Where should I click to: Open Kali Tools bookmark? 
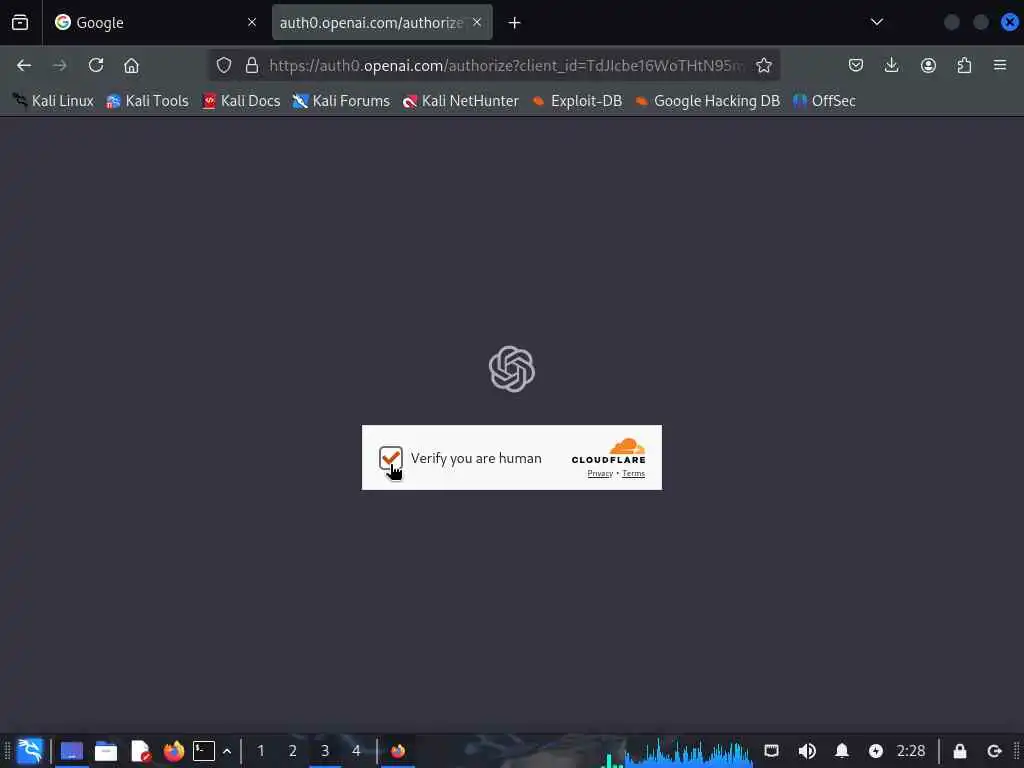pos(147,101)
